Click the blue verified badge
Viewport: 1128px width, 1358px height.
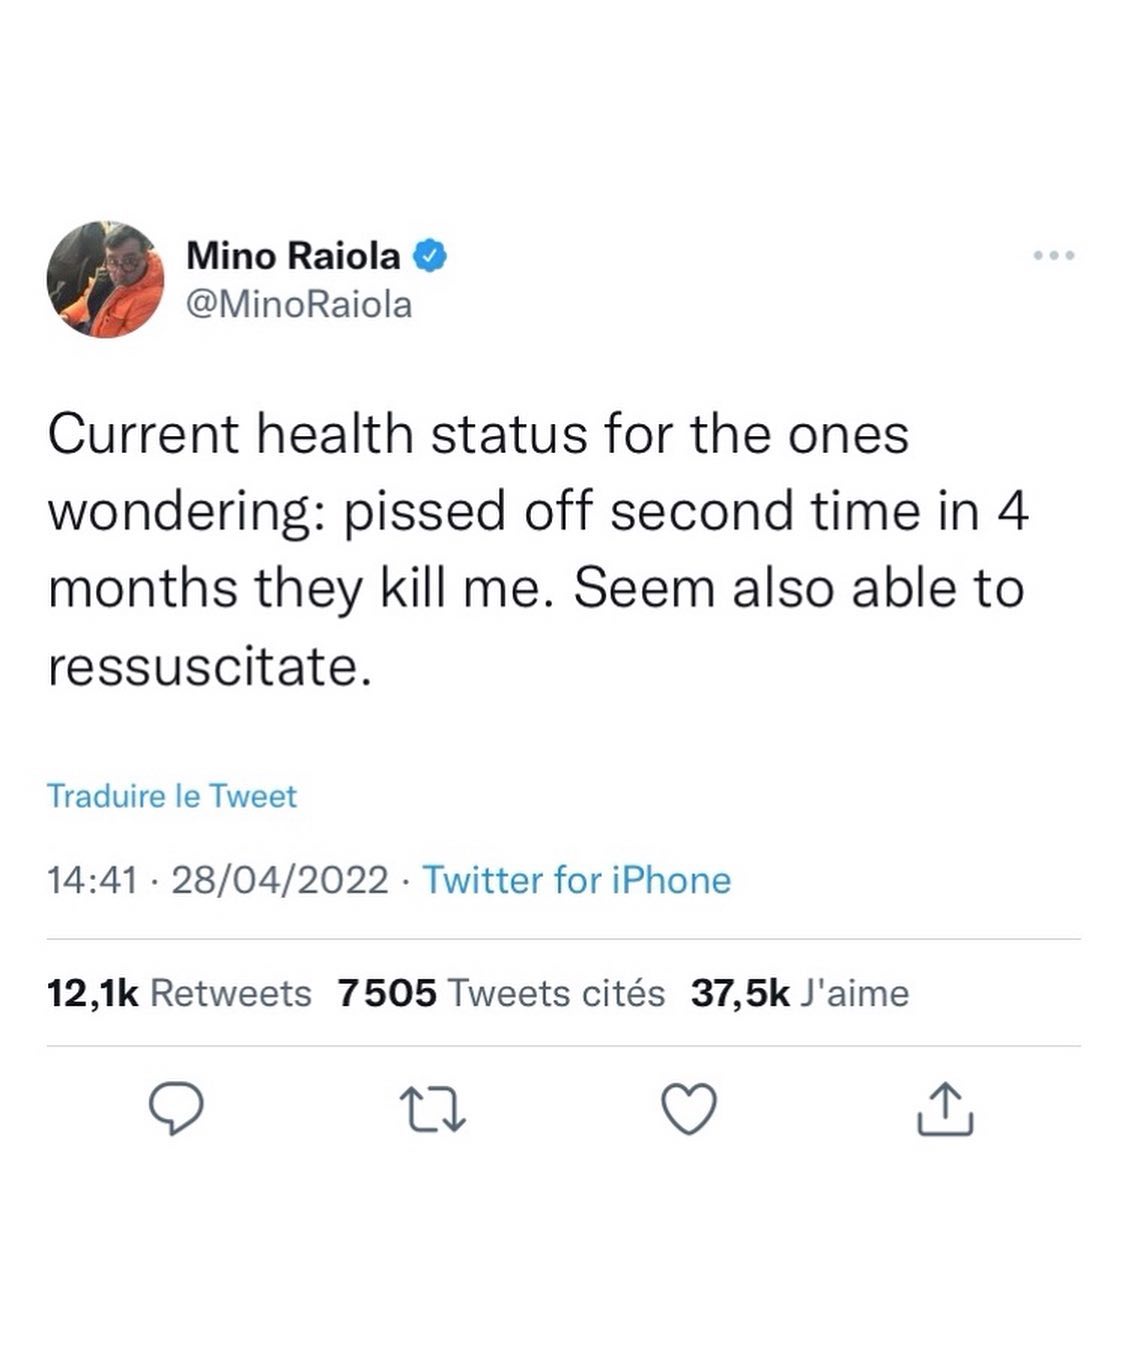430,256
